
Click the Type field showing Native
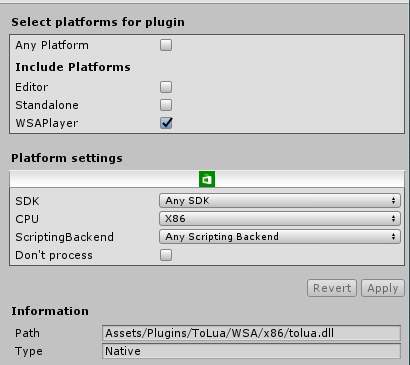251,351
